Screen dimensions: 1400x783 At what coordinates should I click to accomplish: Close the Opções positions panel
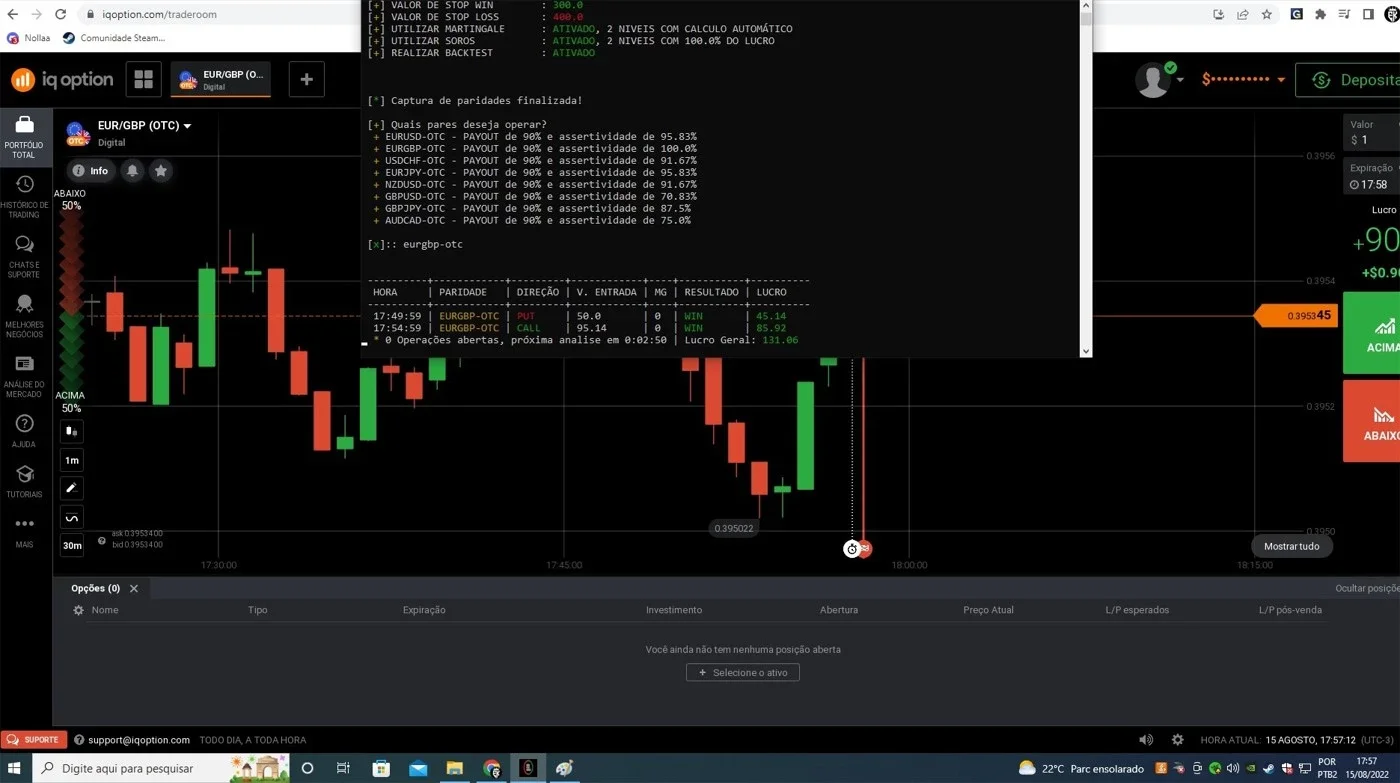[x=134, y=588]
